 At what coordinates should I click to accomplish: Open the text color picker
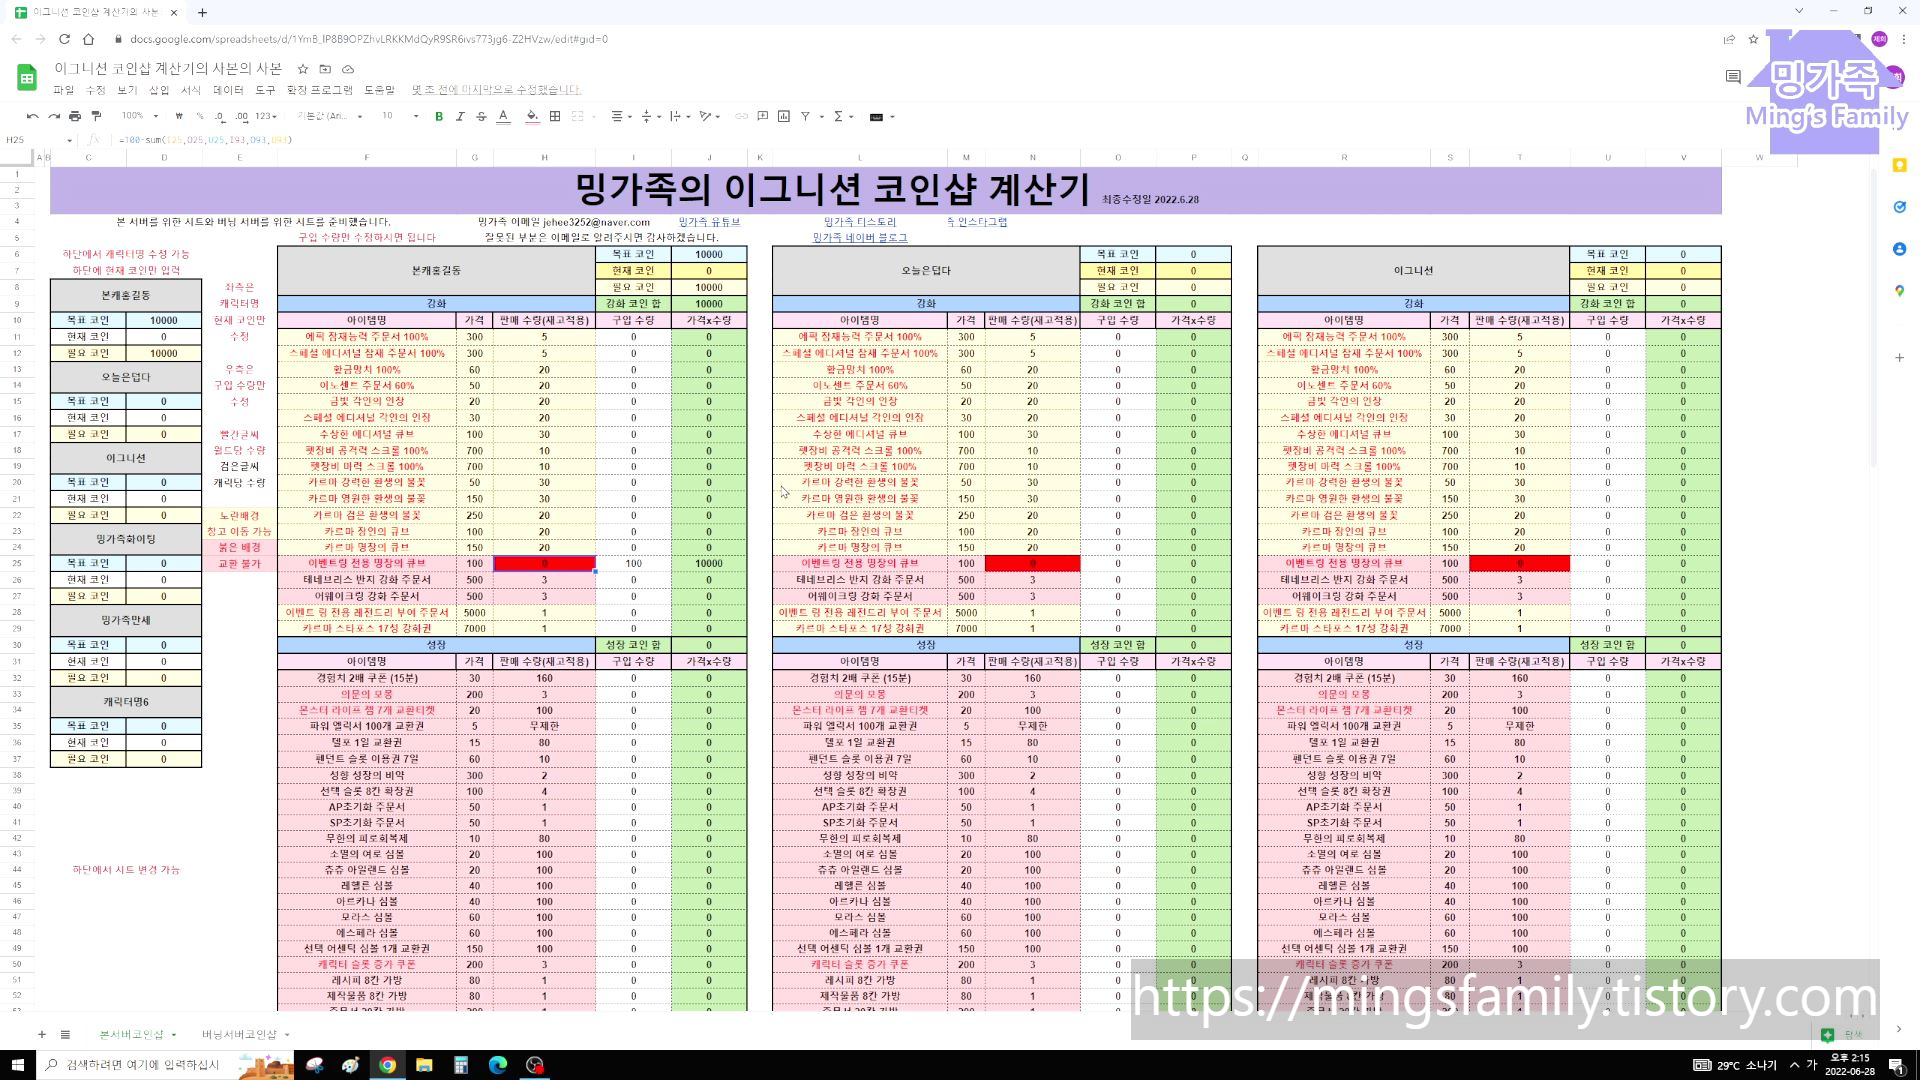(503, 116)
